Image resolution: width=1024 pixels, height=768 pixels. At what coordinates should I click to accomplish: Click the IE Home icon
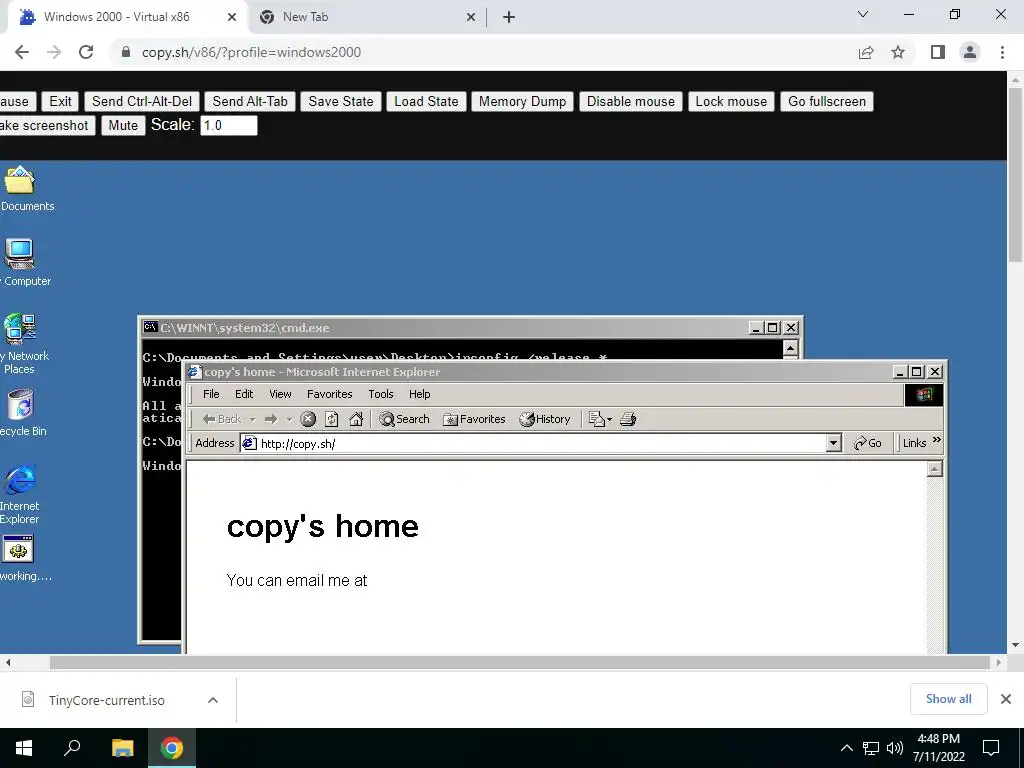356,419
